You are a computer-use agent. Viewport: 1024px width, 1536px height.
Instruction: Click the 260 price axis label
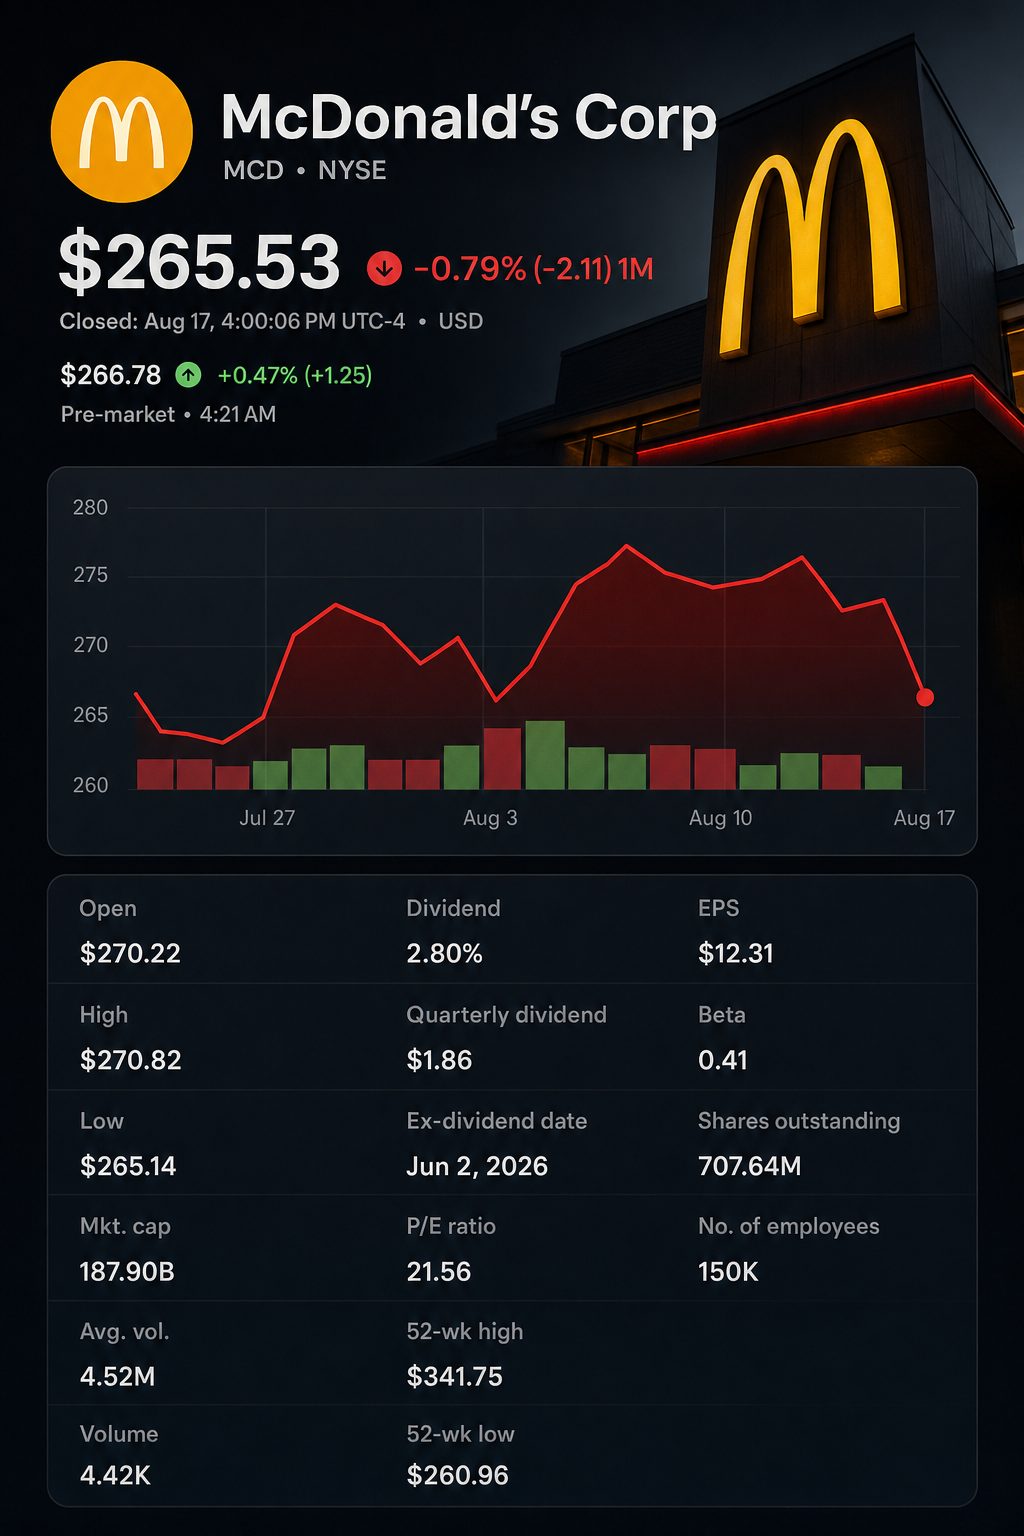pyautogui.click(x=90, y=785)
